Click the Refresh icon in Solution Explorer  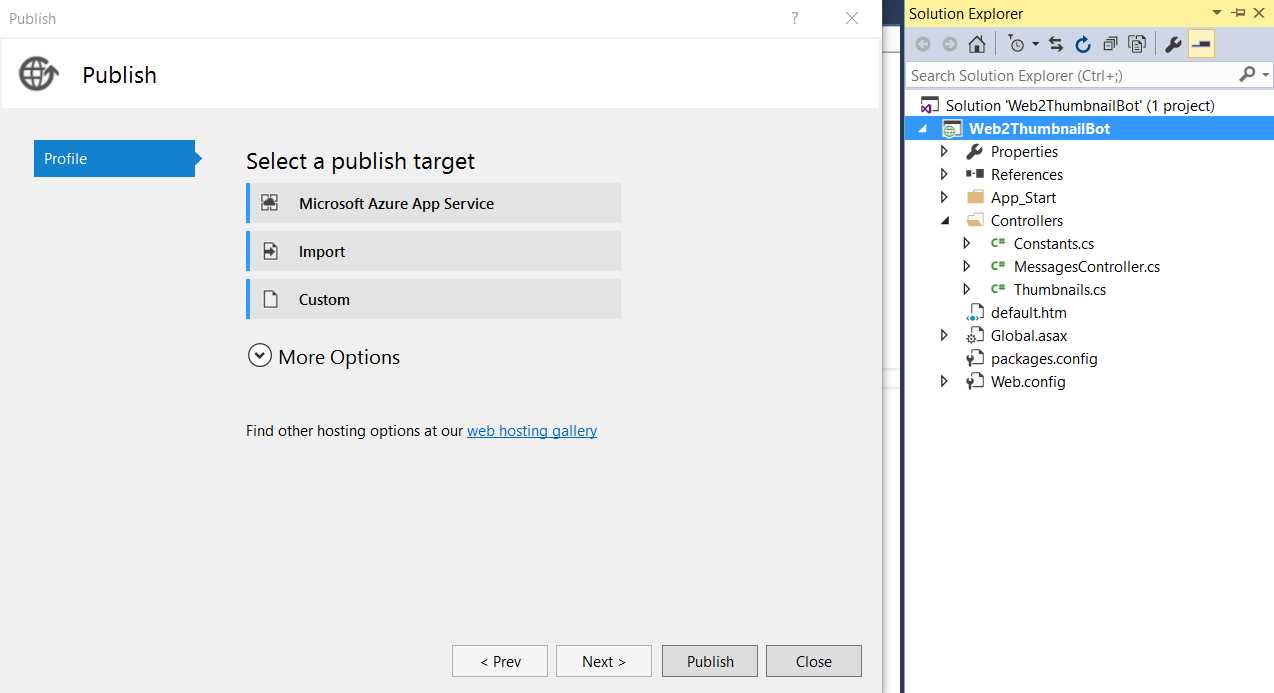(x=1083, y=43)
